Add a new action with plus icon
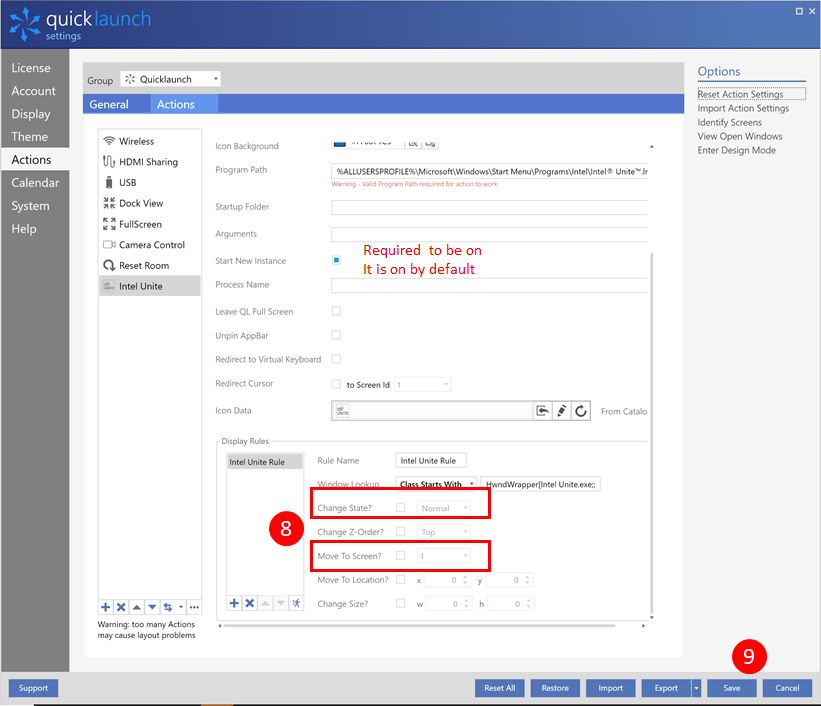 click(x=105, y=607)
